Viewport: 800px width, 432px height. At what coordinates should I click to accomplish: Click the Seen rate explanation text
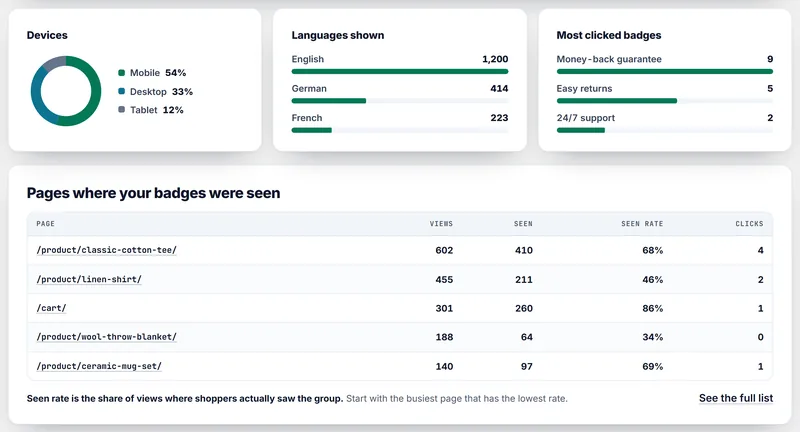[297, 398]
